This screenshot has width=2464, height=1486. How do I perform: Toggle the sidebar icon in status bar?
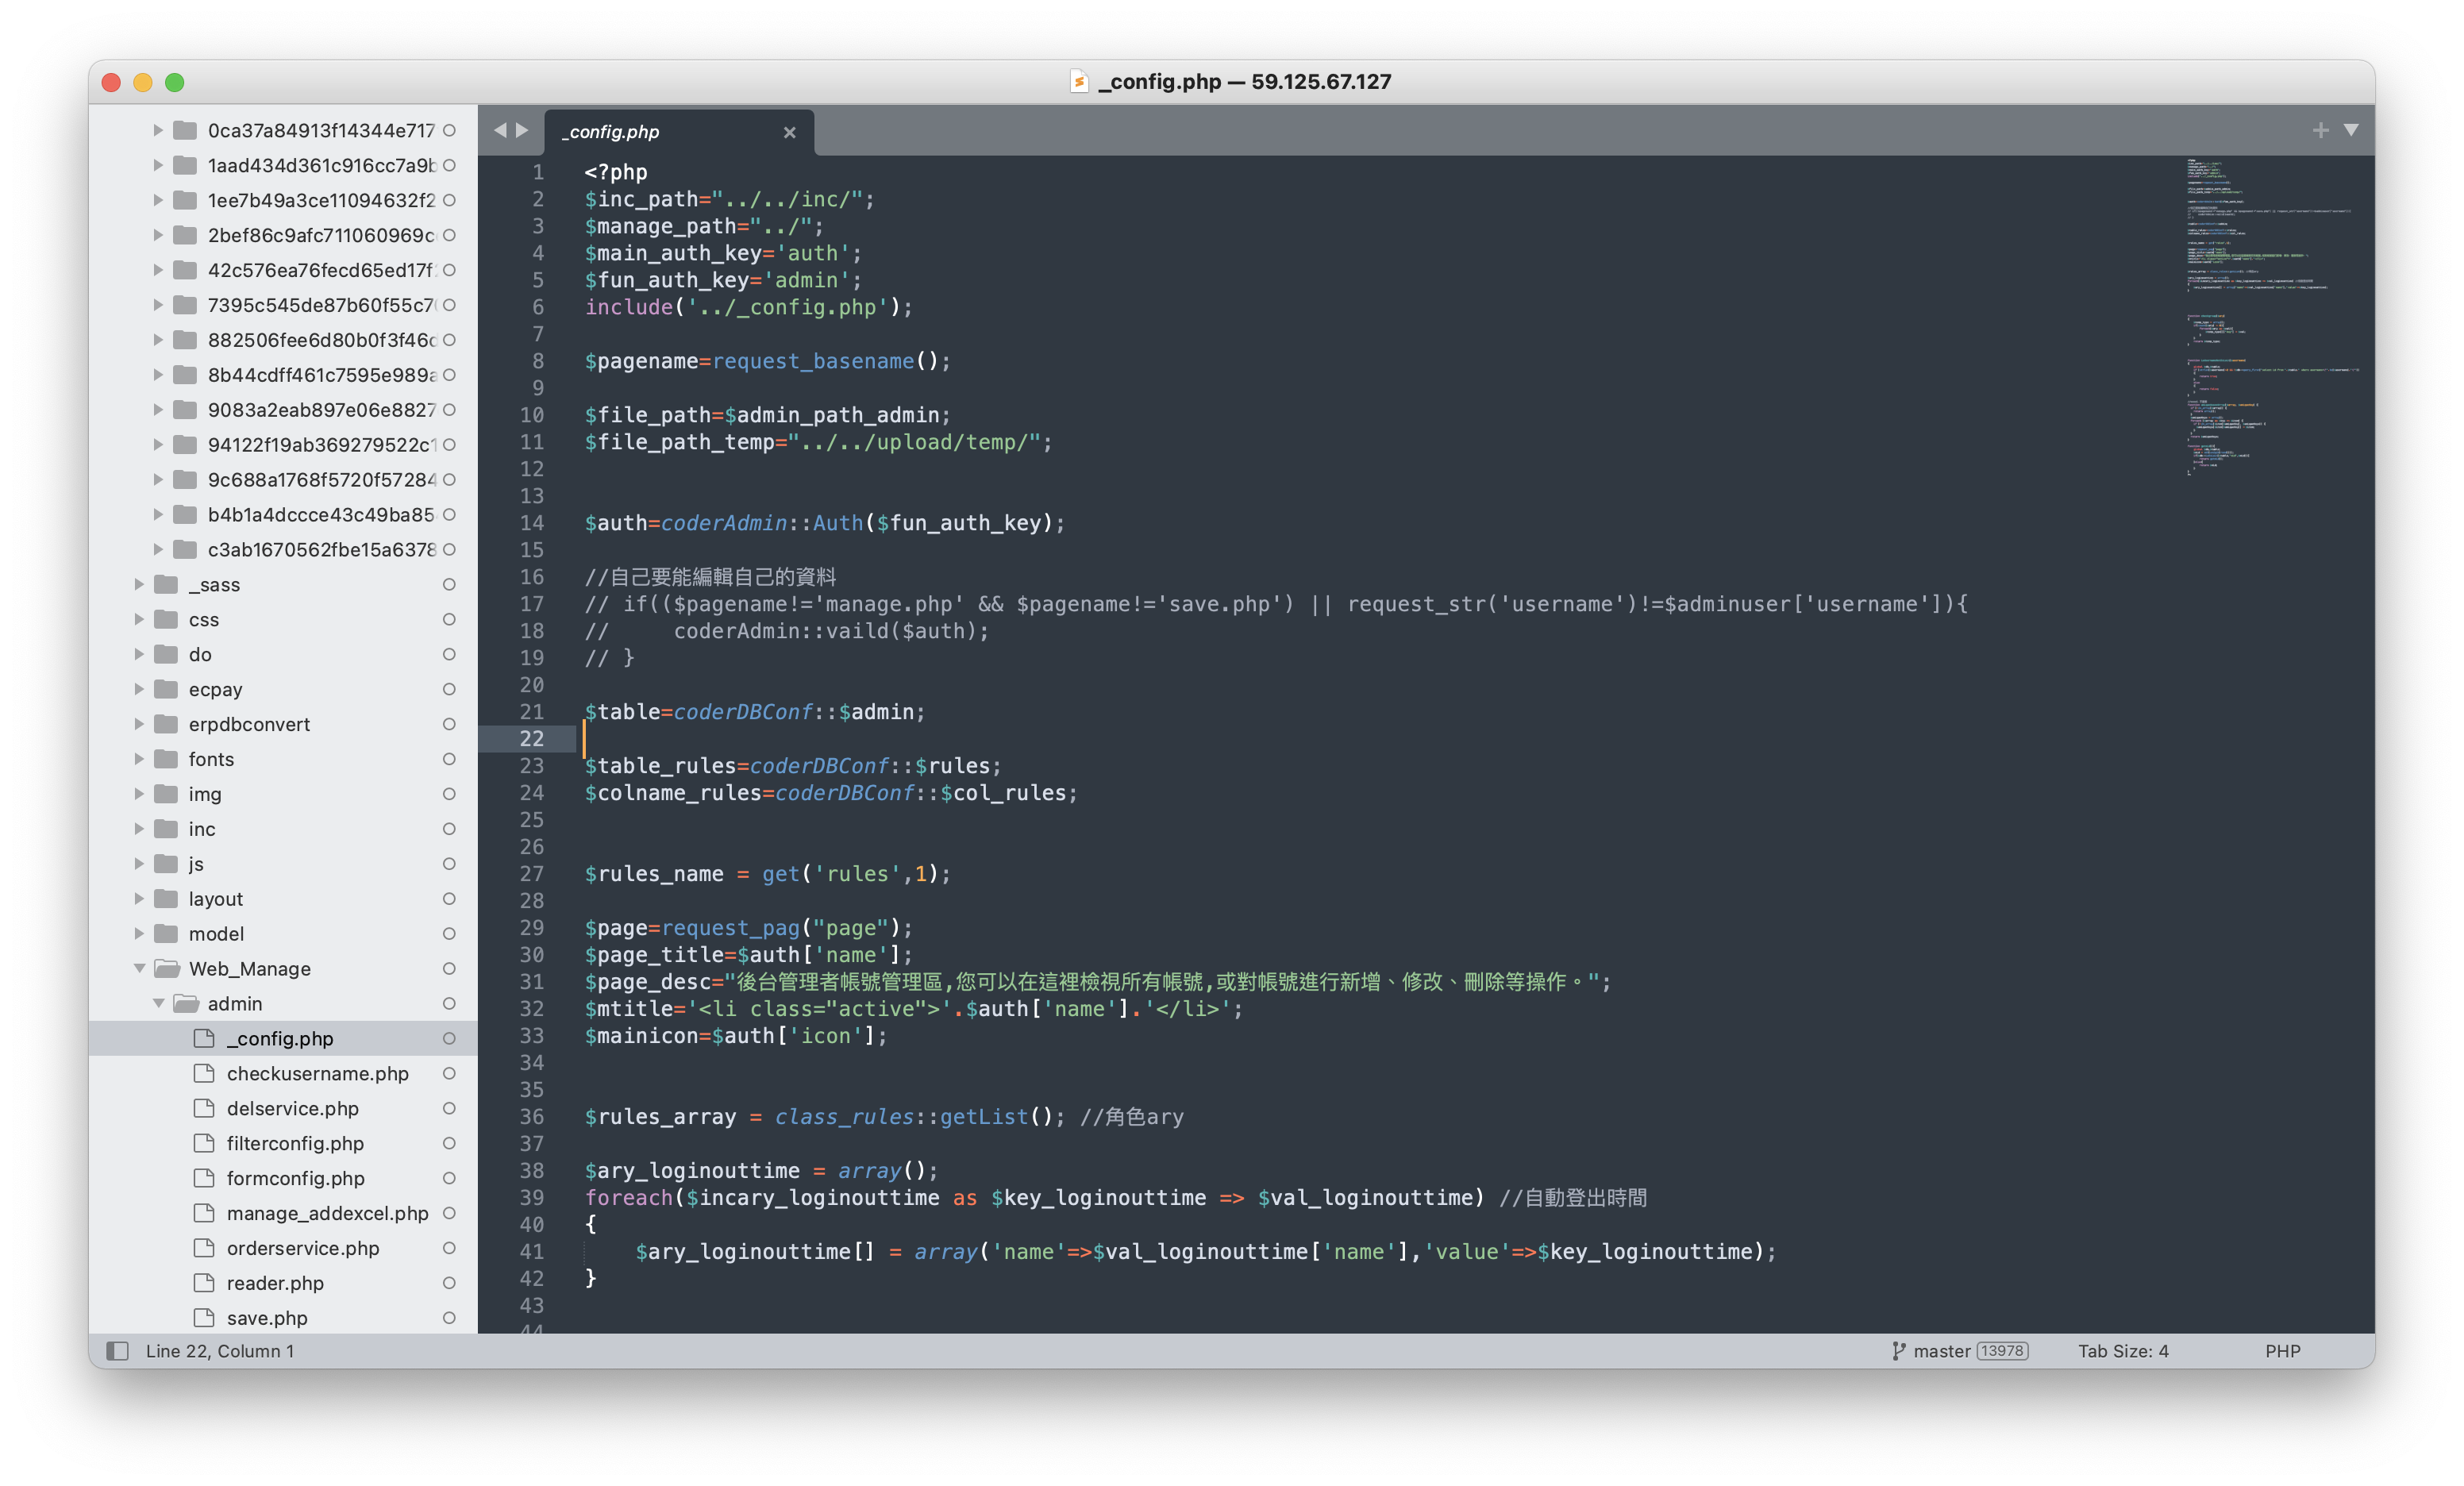[x=118, y=1351]
